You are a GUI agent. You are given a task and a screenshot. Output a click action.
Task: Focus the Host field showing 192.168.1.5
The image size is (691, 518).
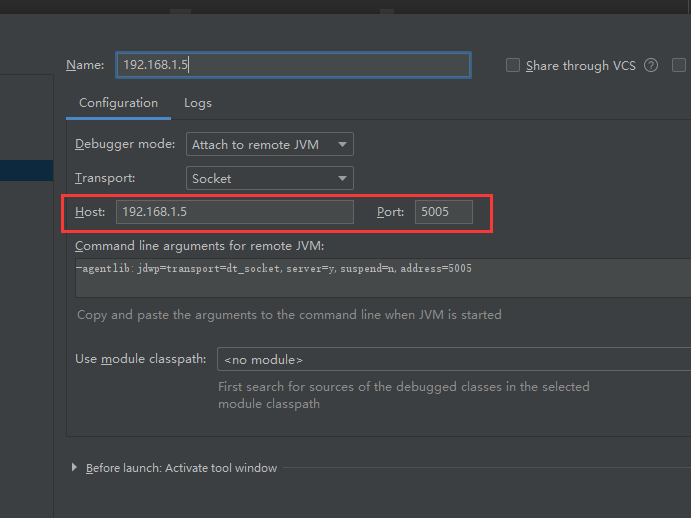[x=234, y=212]
